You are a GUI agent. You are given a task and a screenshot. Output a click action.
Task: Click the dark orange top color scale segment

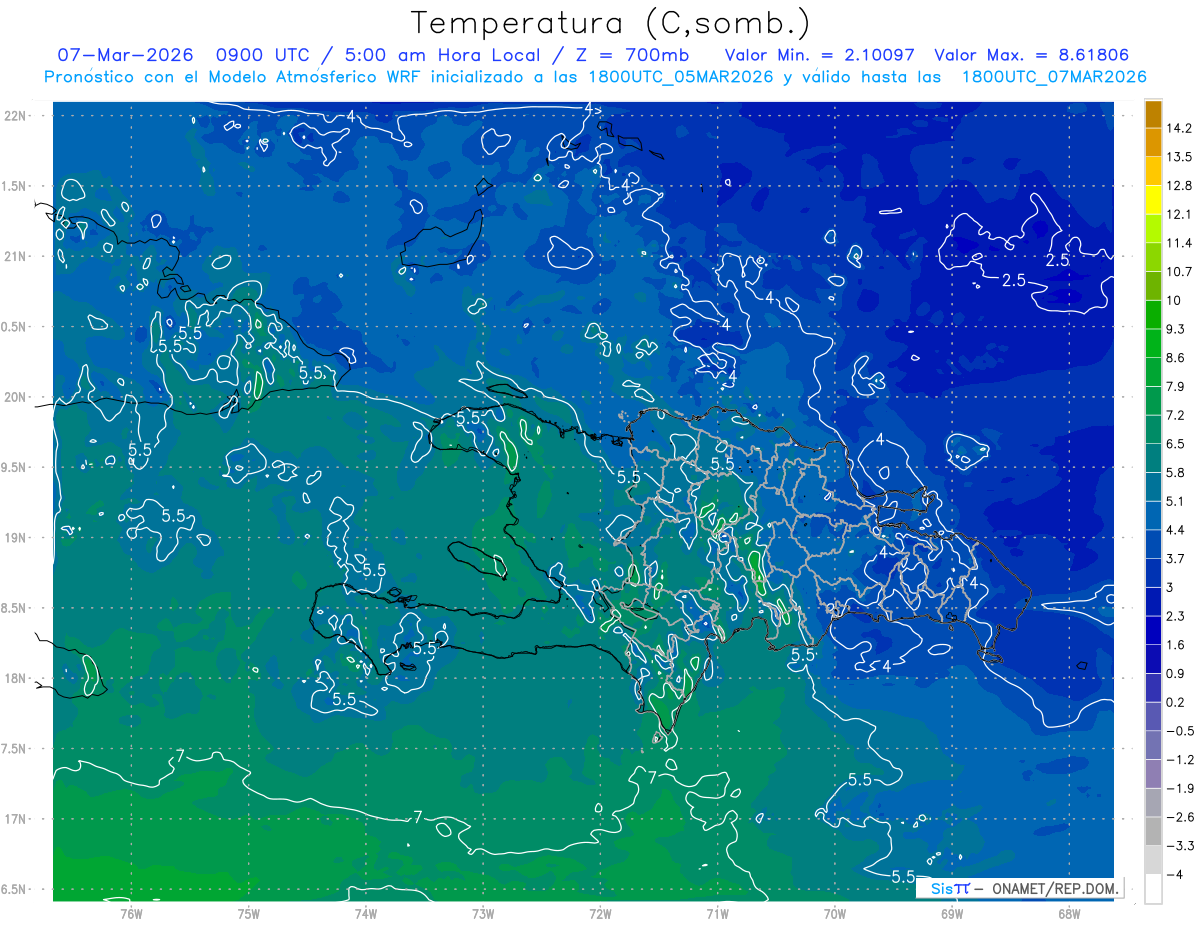[x=1153, y=114]
